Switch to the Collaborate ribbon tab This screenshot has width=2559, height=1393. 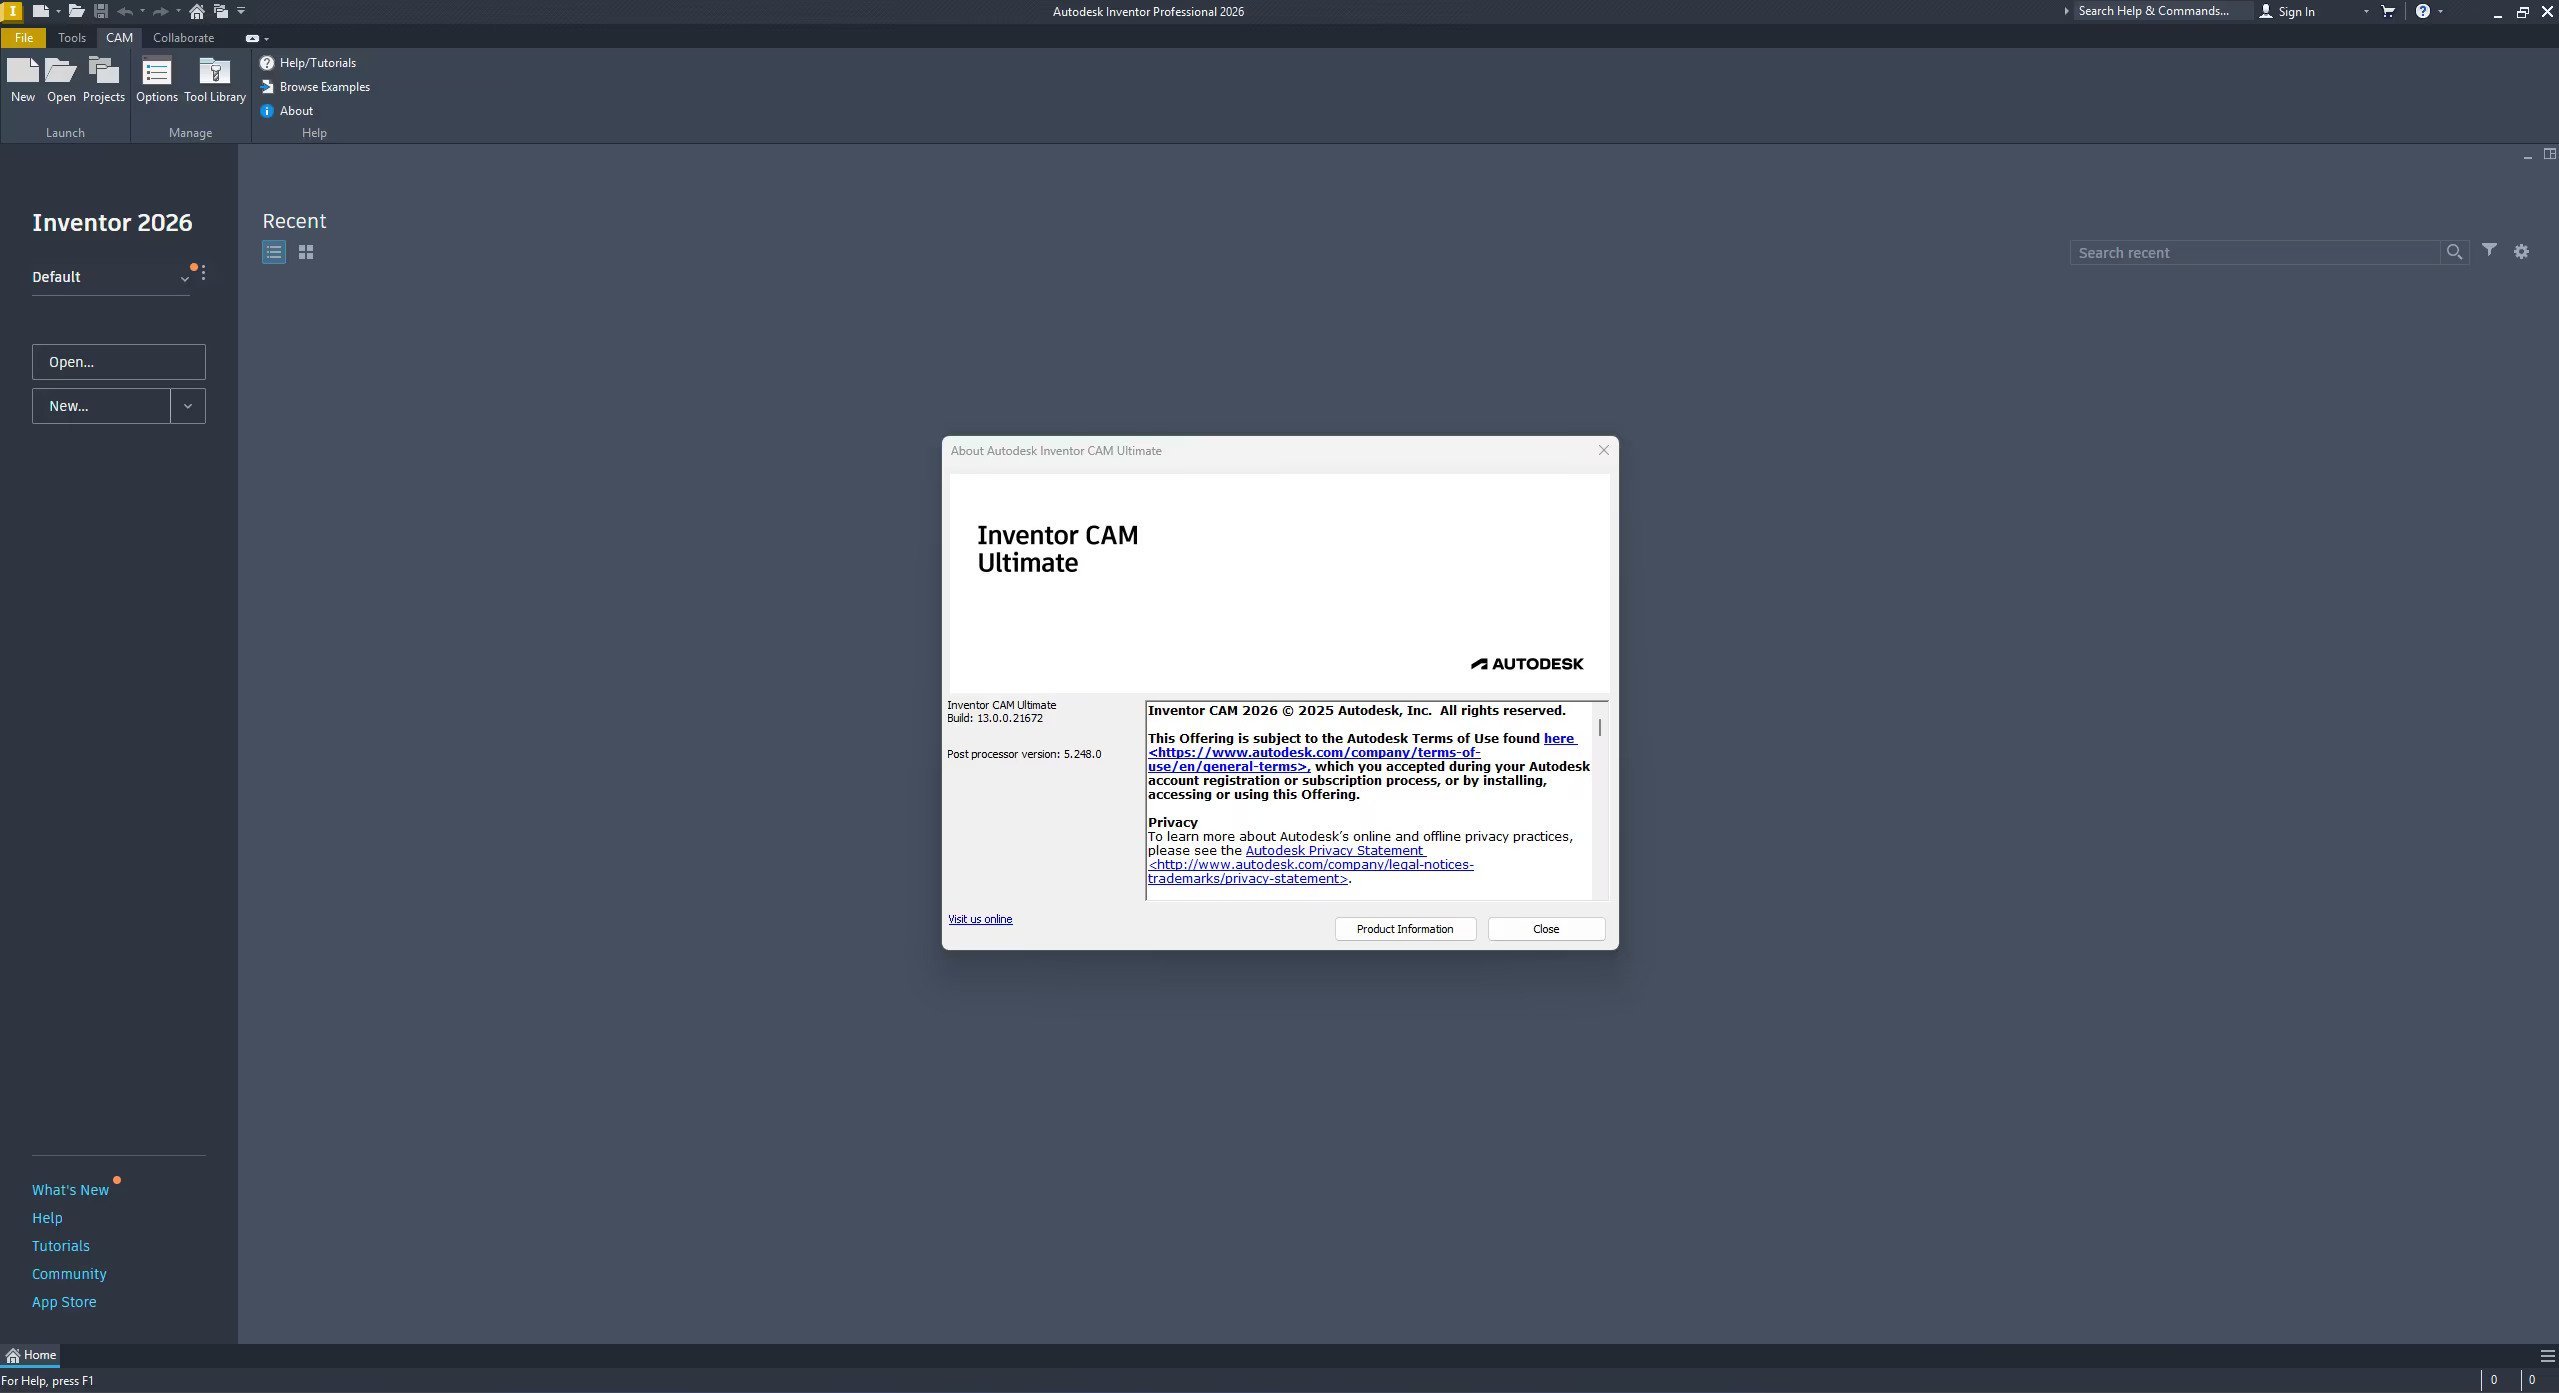[183, 38]
